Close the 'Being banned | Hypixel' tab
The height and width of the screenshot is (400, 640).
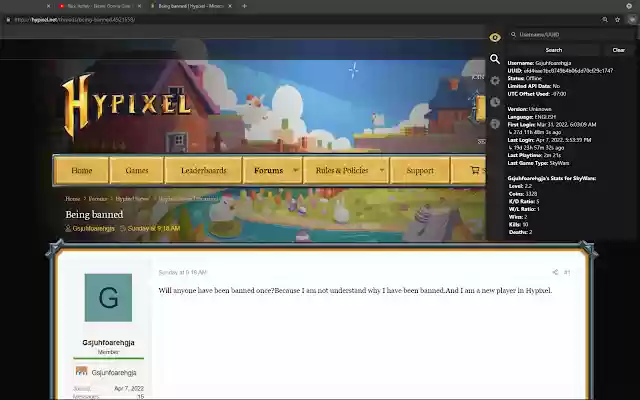[230, 6]
